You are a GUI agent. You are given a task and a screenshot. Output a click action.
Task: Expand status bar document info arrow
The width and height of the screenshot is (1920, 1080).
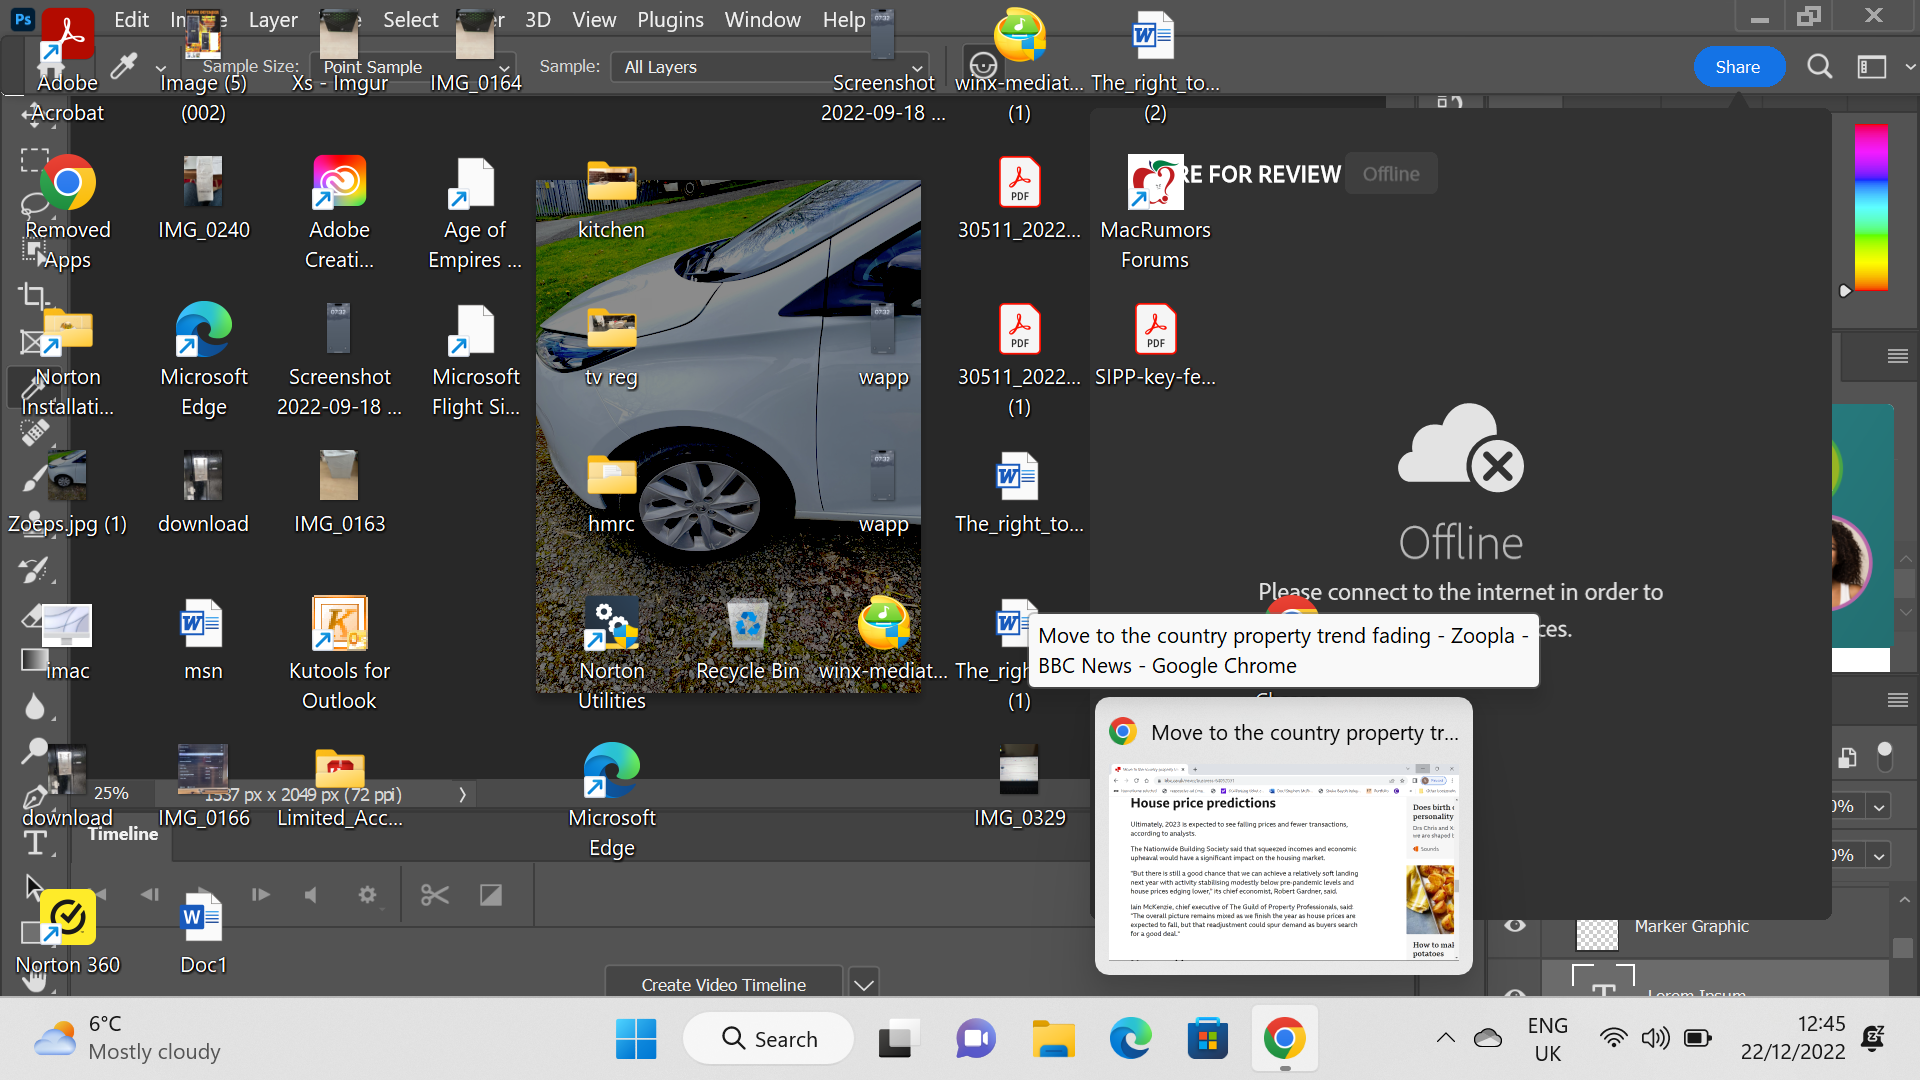click(461, 795)
